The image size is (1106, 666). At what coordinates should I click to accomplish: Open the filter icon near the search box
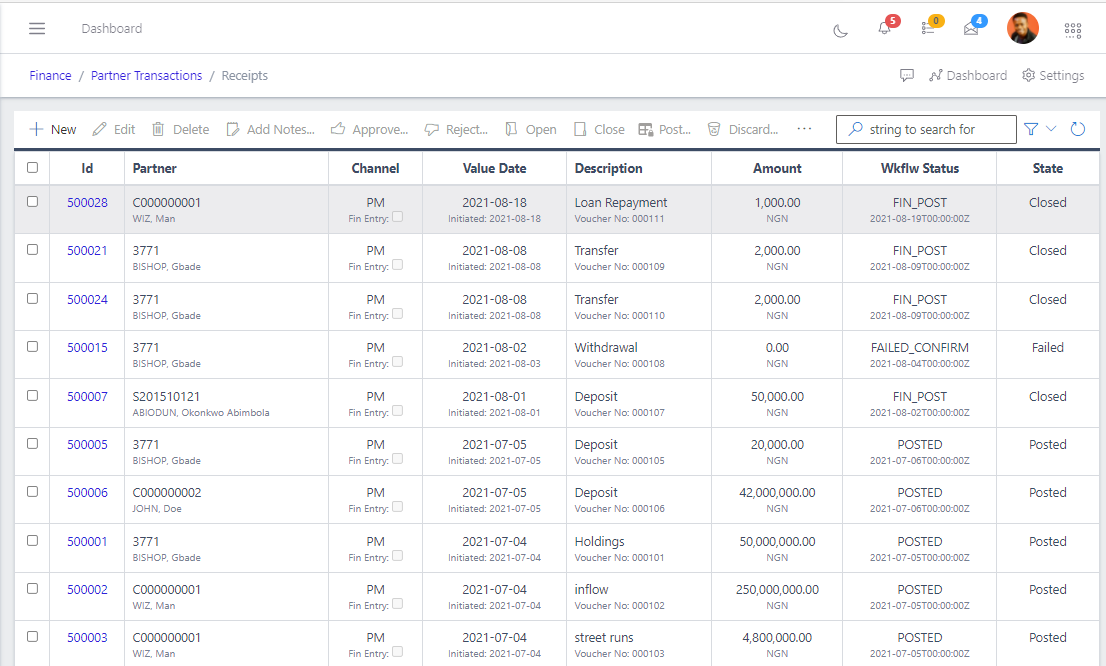[1030, 128]
